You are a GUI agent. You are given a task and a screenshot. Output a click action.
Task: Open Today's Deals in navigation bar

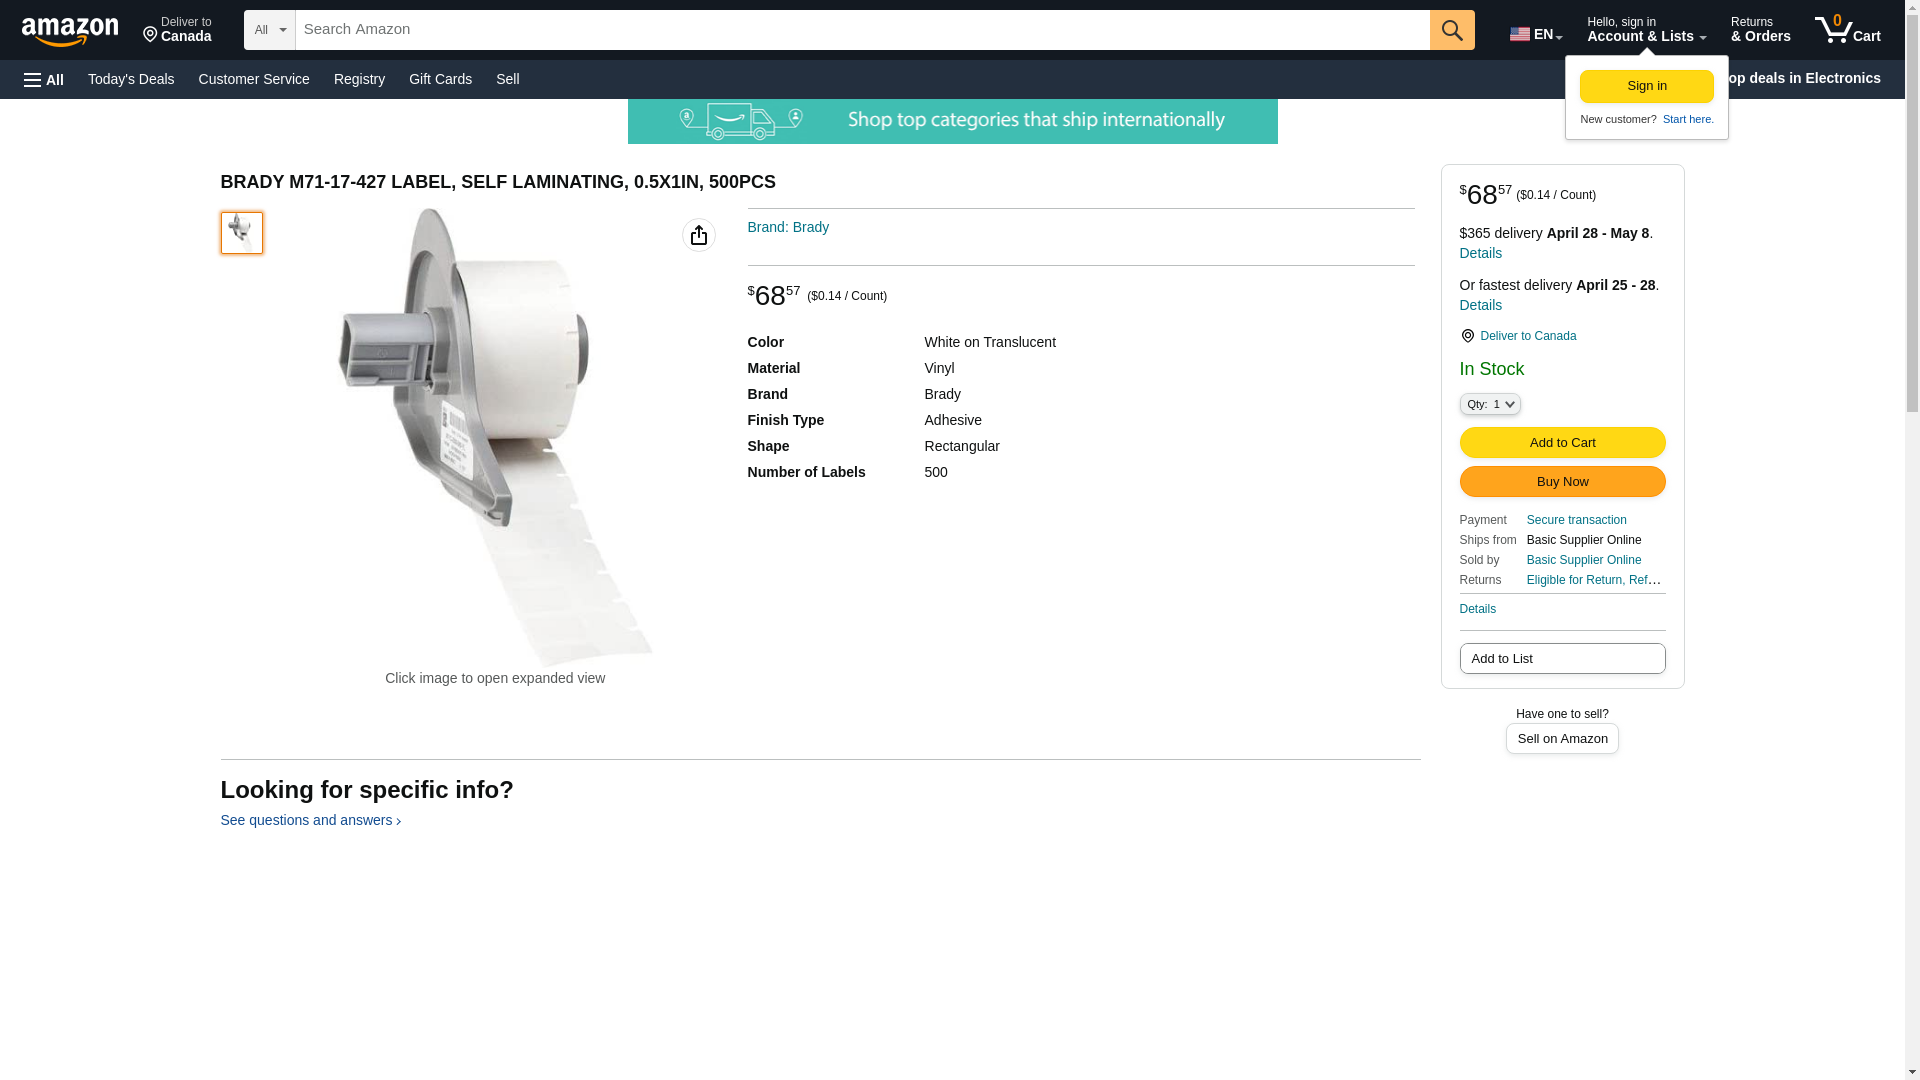tap(131, 79)
